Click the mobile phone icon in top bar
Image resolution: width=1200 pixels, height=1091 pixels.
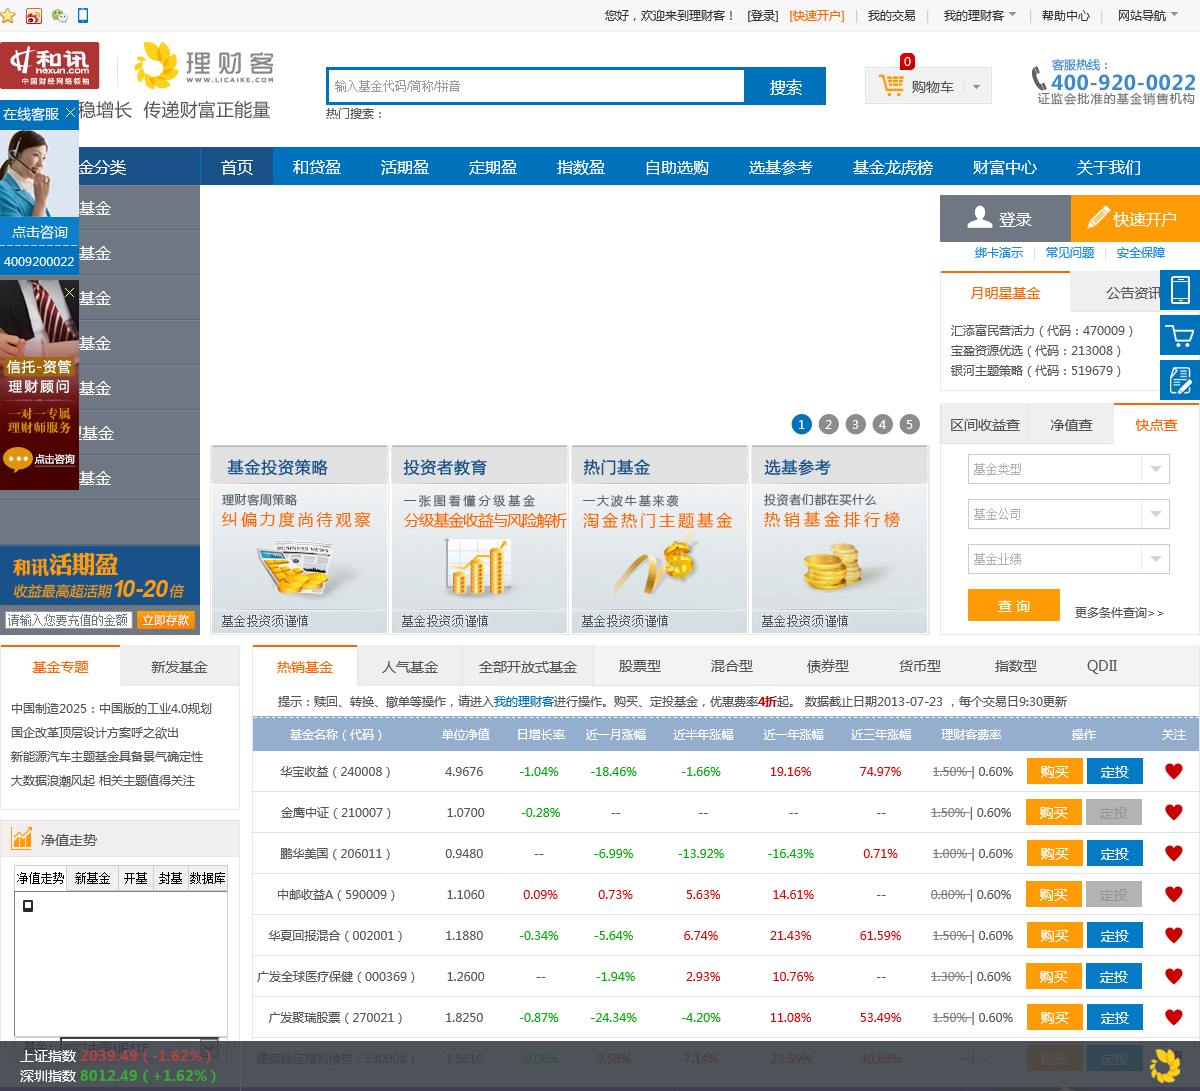pyautogui.click(x=83, y=15)
